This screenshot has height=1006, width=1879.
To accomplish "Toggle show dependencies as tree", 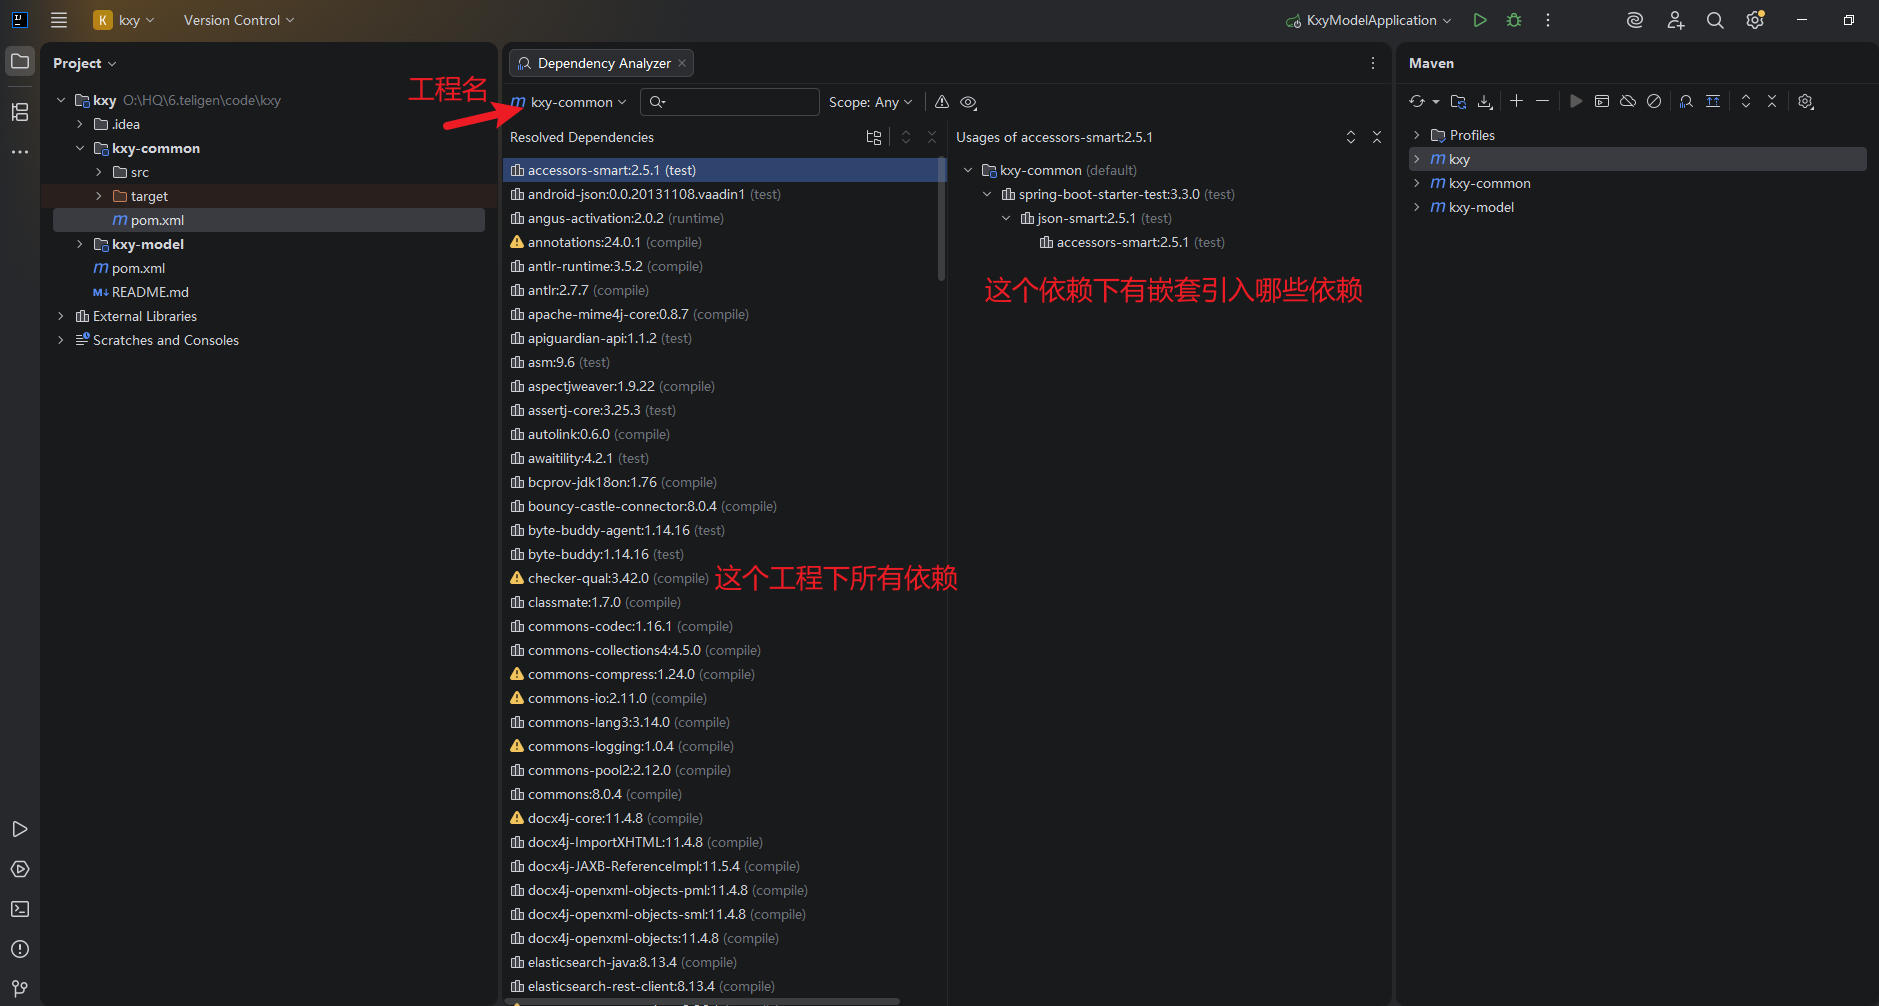I will coord(874,137).
